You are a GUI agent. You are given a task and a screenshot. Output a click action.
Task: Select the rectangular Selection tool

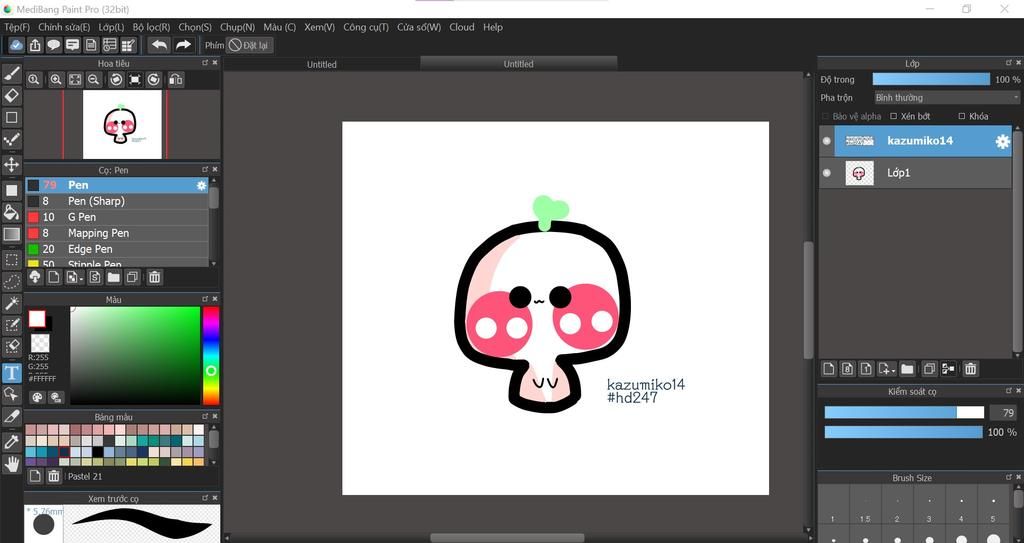click(x=12, y=260)
